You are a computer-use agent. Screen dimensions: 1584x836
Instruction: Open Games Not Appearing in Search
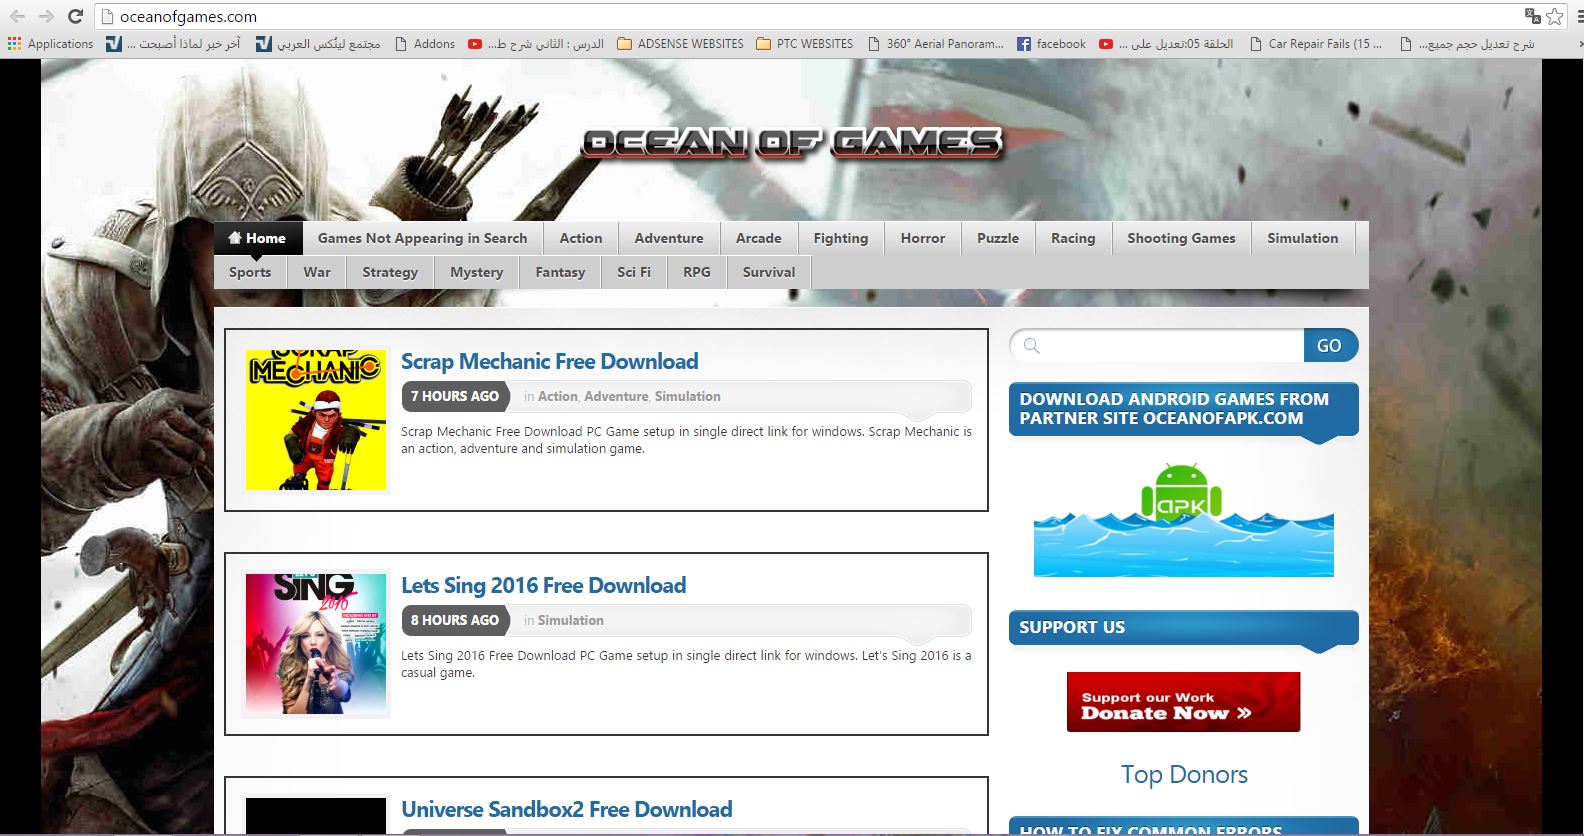tap(422, 238)
